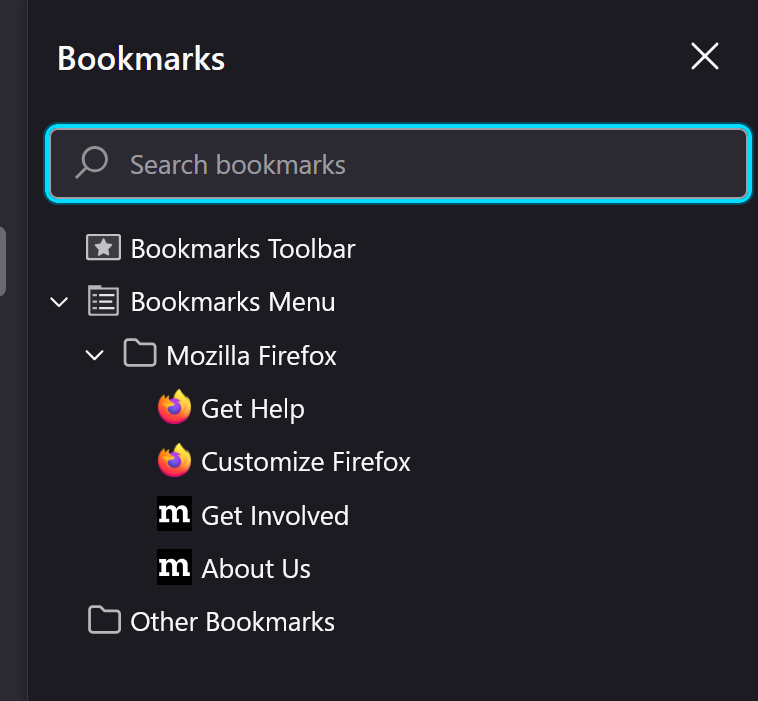Click the Mozilla Firefox folder icon
The width and height of the screenshot is (758, 701).
140,354
